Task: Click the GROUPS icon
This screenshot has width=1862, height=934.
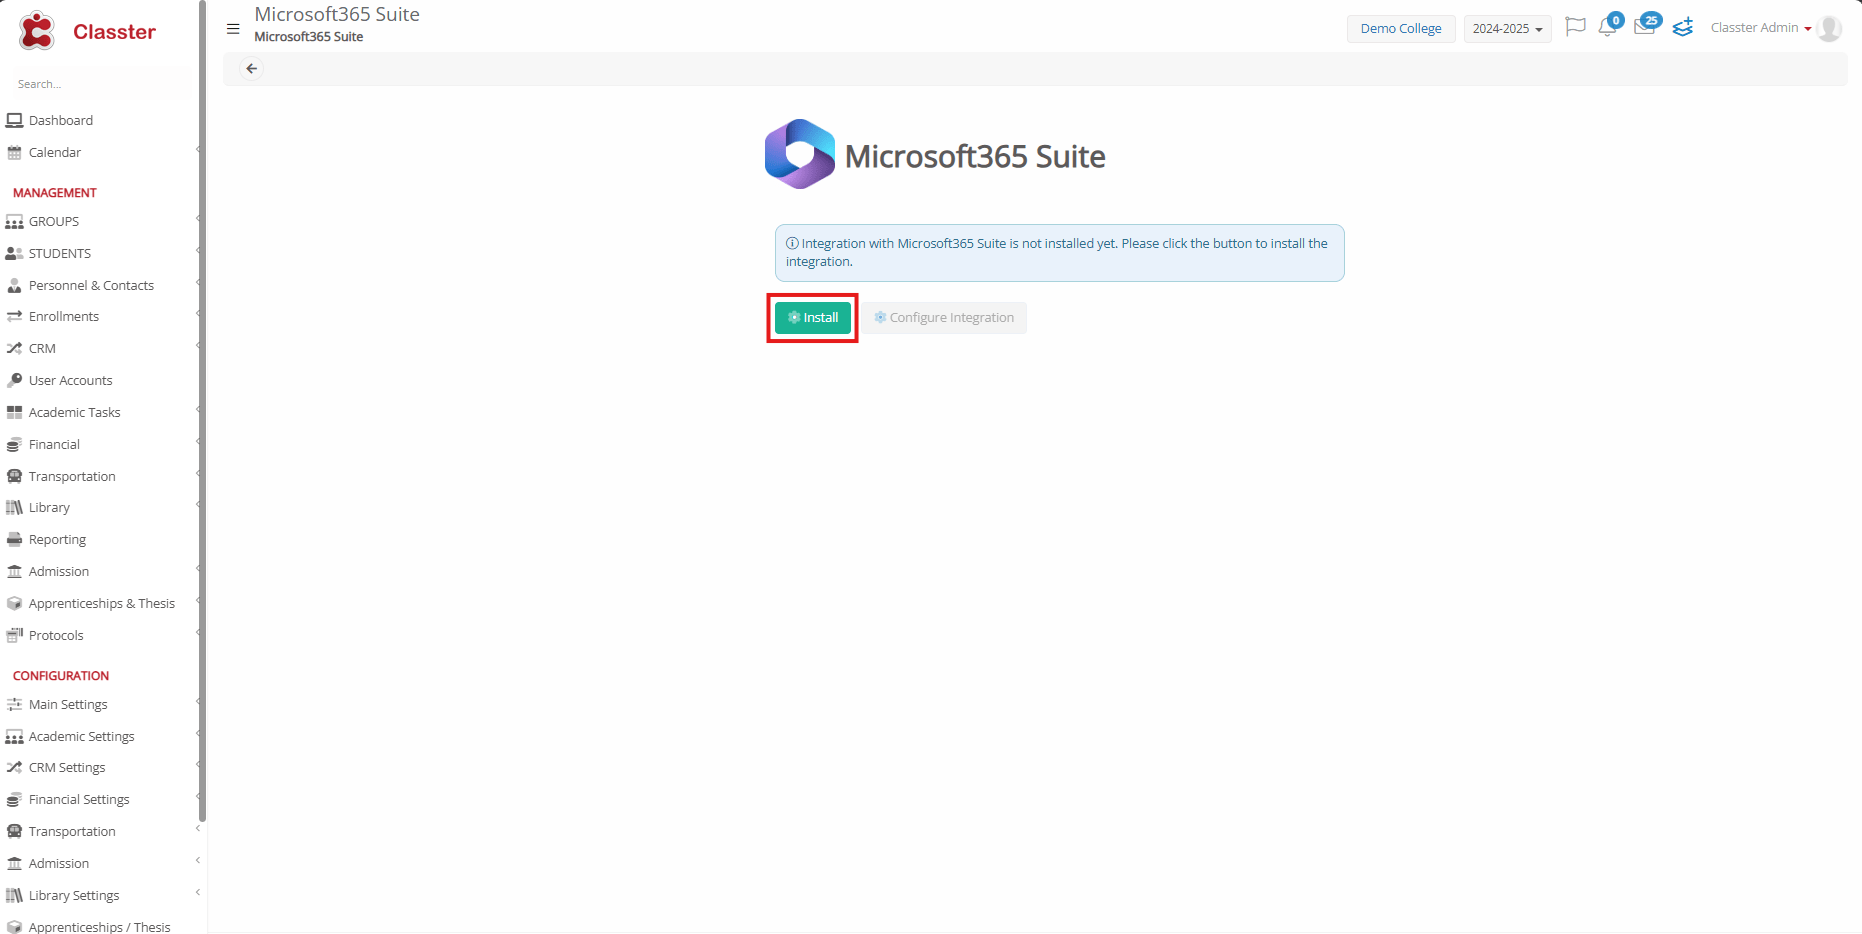Action: point(14,221)
